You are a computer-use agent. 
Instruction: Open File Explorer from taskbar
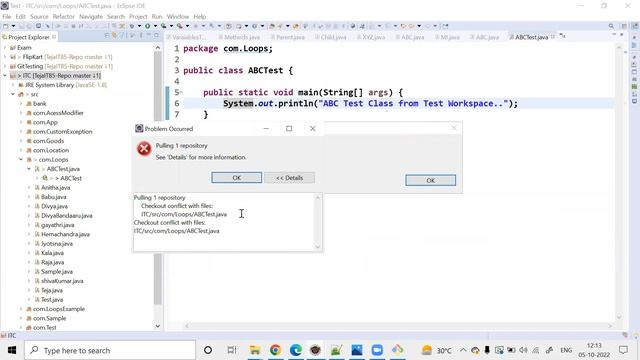point(255,350)
